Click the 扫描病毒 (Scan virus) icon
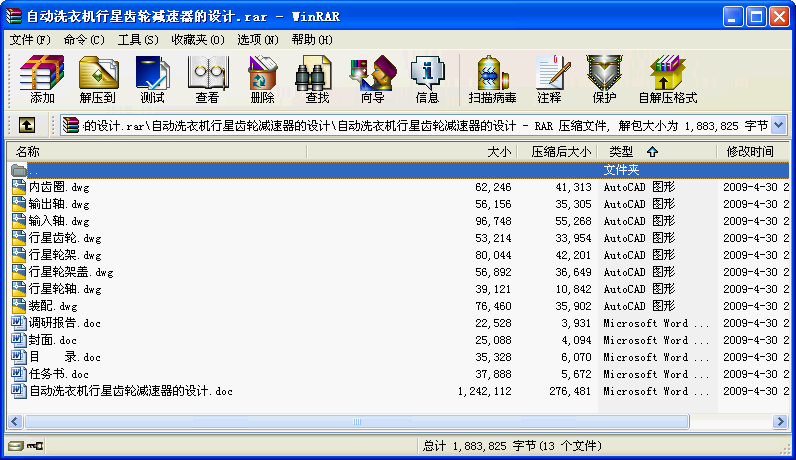The height and width of the screenshot is (460, 796). (492, 80)
